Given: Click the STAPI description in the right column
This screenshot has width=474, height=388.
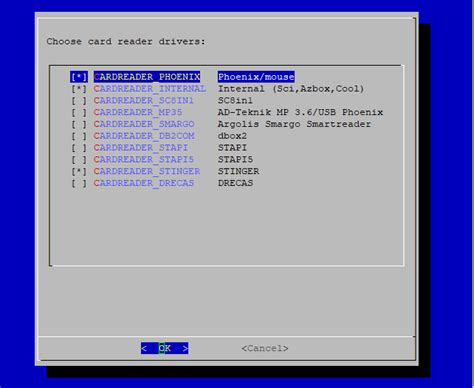Looking at the screenshot, I should pyautogui.click(x=232, y=148).
